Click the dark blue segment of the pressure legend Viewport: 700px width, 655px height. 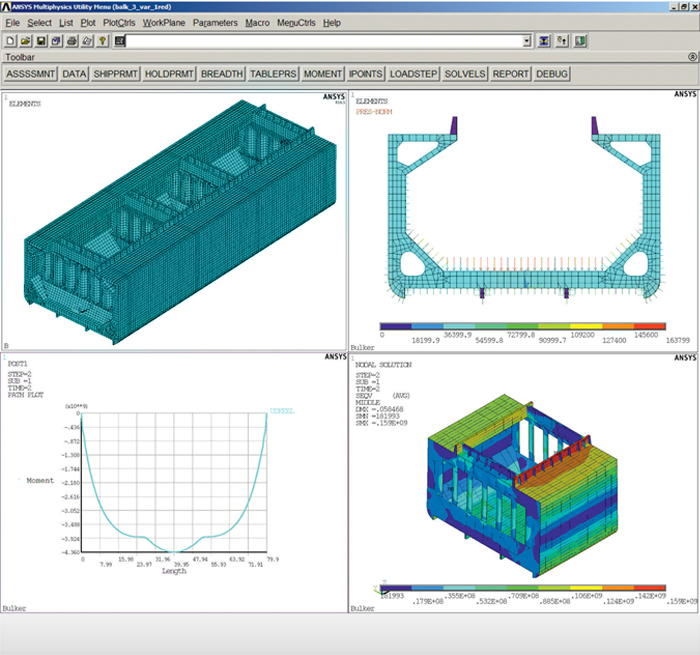pos(396,326)
